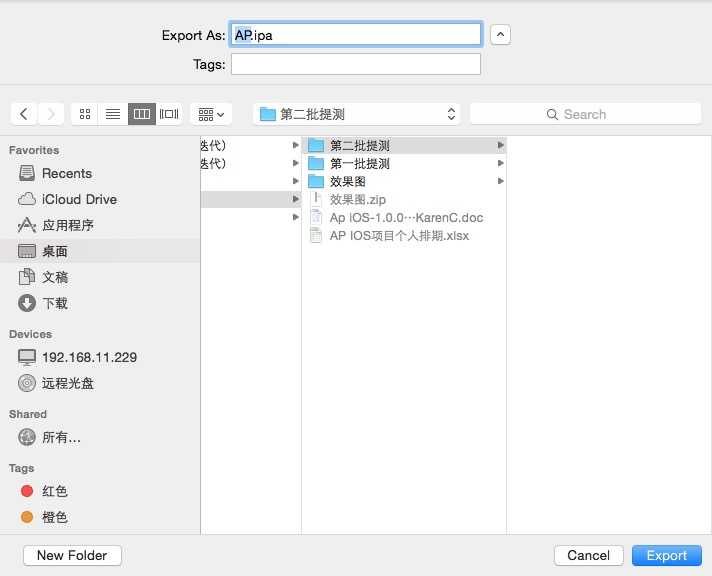Select the first 迭代) row in left column
Screen dimensions: 712x576
251,145
